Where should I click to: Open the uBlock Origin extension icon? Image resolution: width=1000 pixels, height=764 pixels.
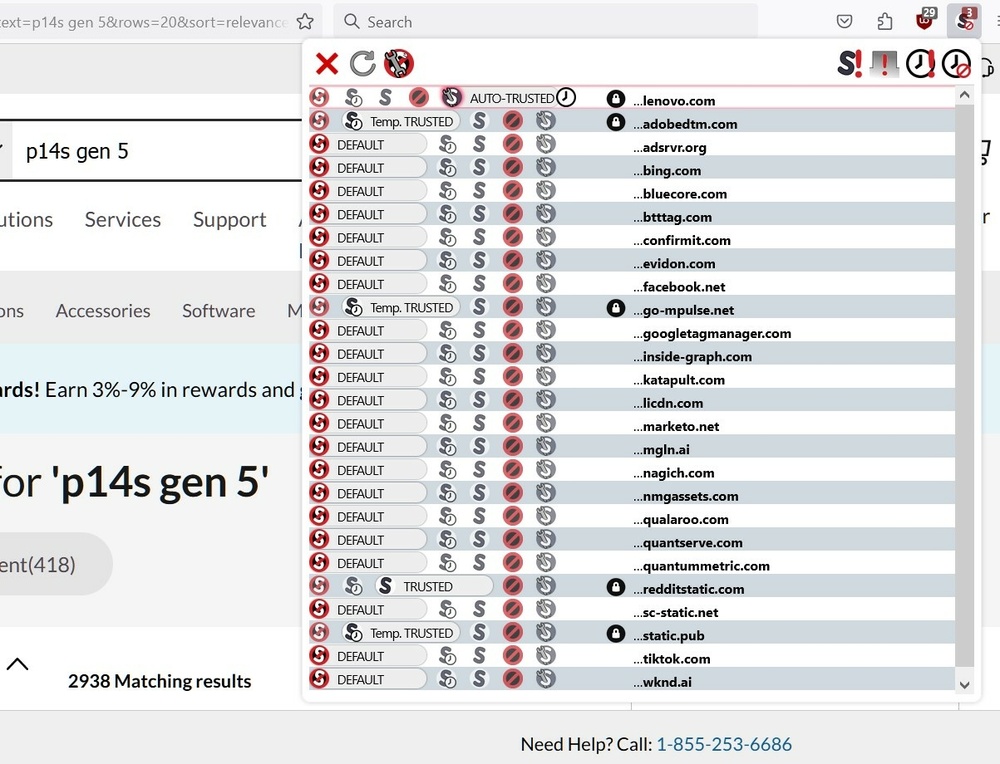tap(926, 21)
